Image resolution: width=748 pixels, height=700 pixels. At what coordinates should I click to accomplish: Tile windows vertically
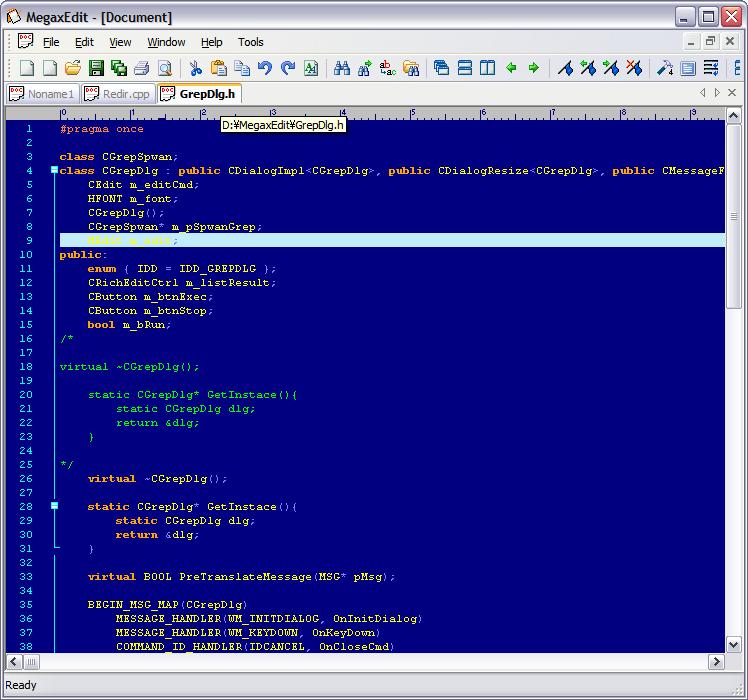(488, 68)
